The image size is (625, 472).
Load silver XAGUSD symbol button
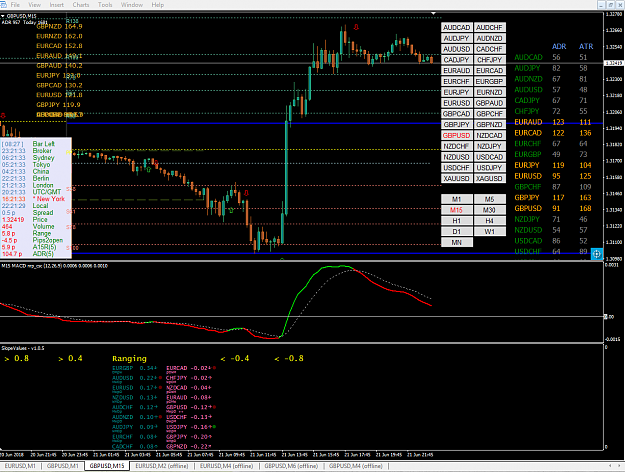pyautogui.click(x=489, y=179)
